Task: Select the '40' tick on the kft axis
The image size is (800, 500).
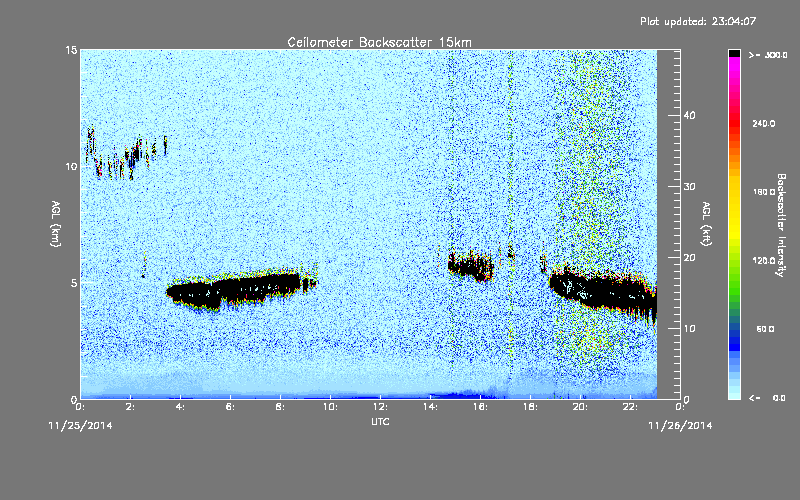Action: point(689,115)
